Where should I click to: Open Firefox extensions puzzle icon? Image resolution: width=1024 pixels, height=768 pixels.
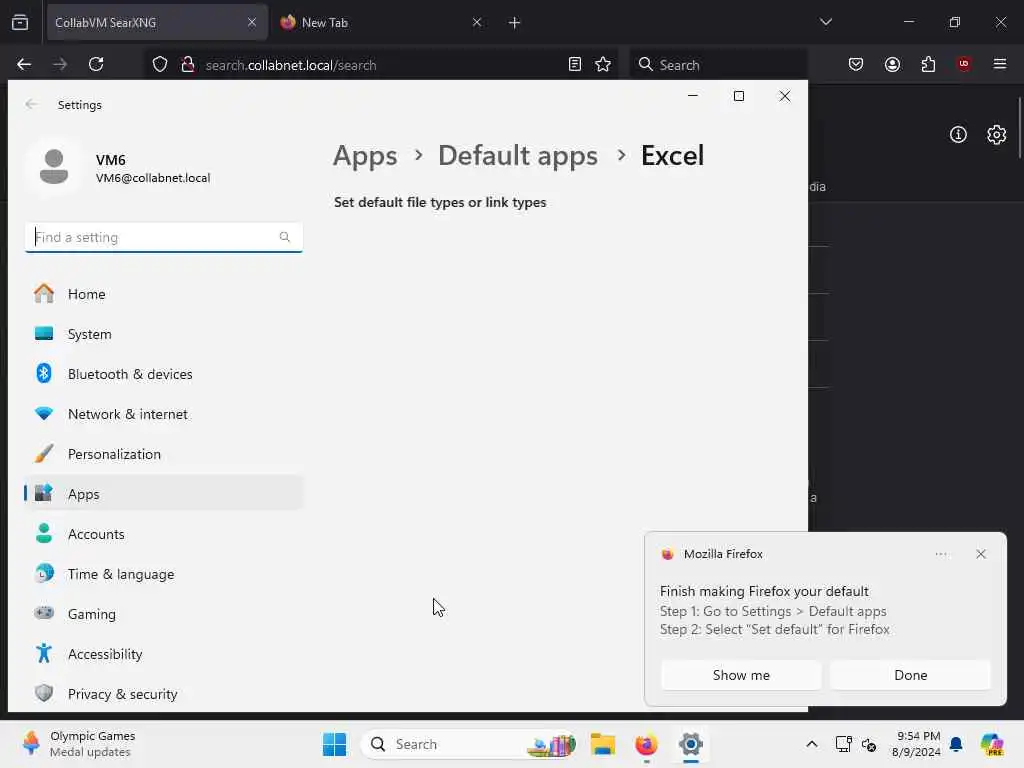(x=928, y=64)
